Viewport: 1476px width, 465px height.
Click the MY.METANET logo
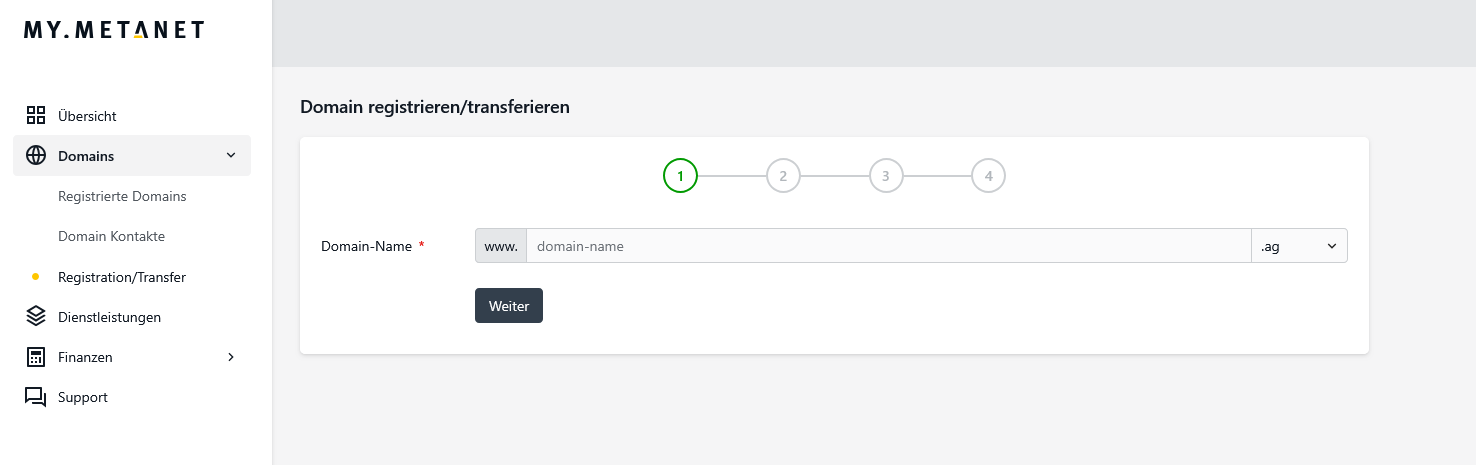pos(113,30)
